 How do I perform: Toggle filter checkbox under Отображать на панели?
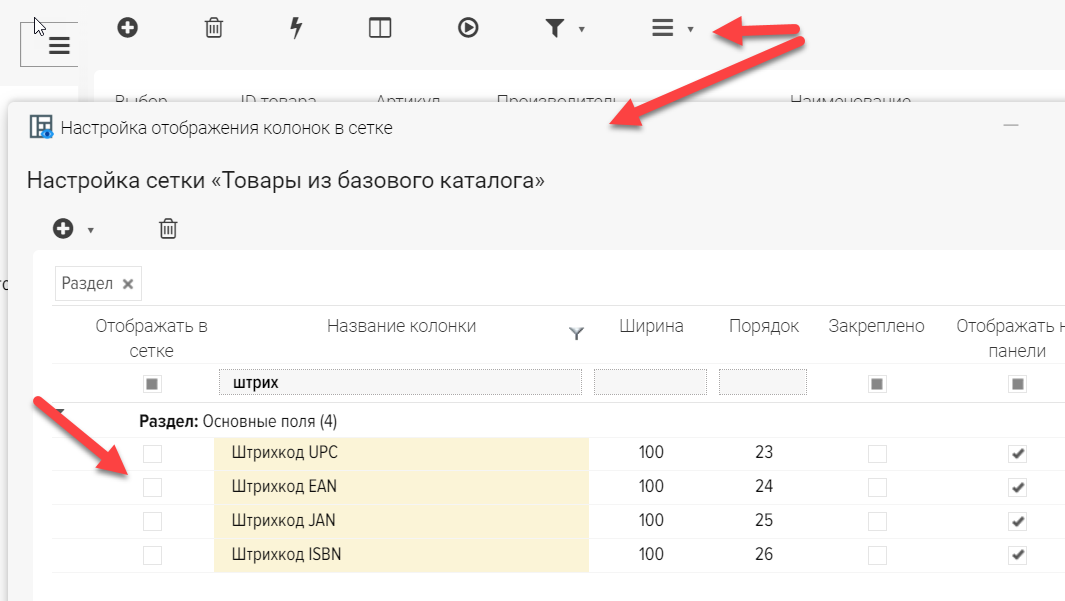tap(1017, 384)
